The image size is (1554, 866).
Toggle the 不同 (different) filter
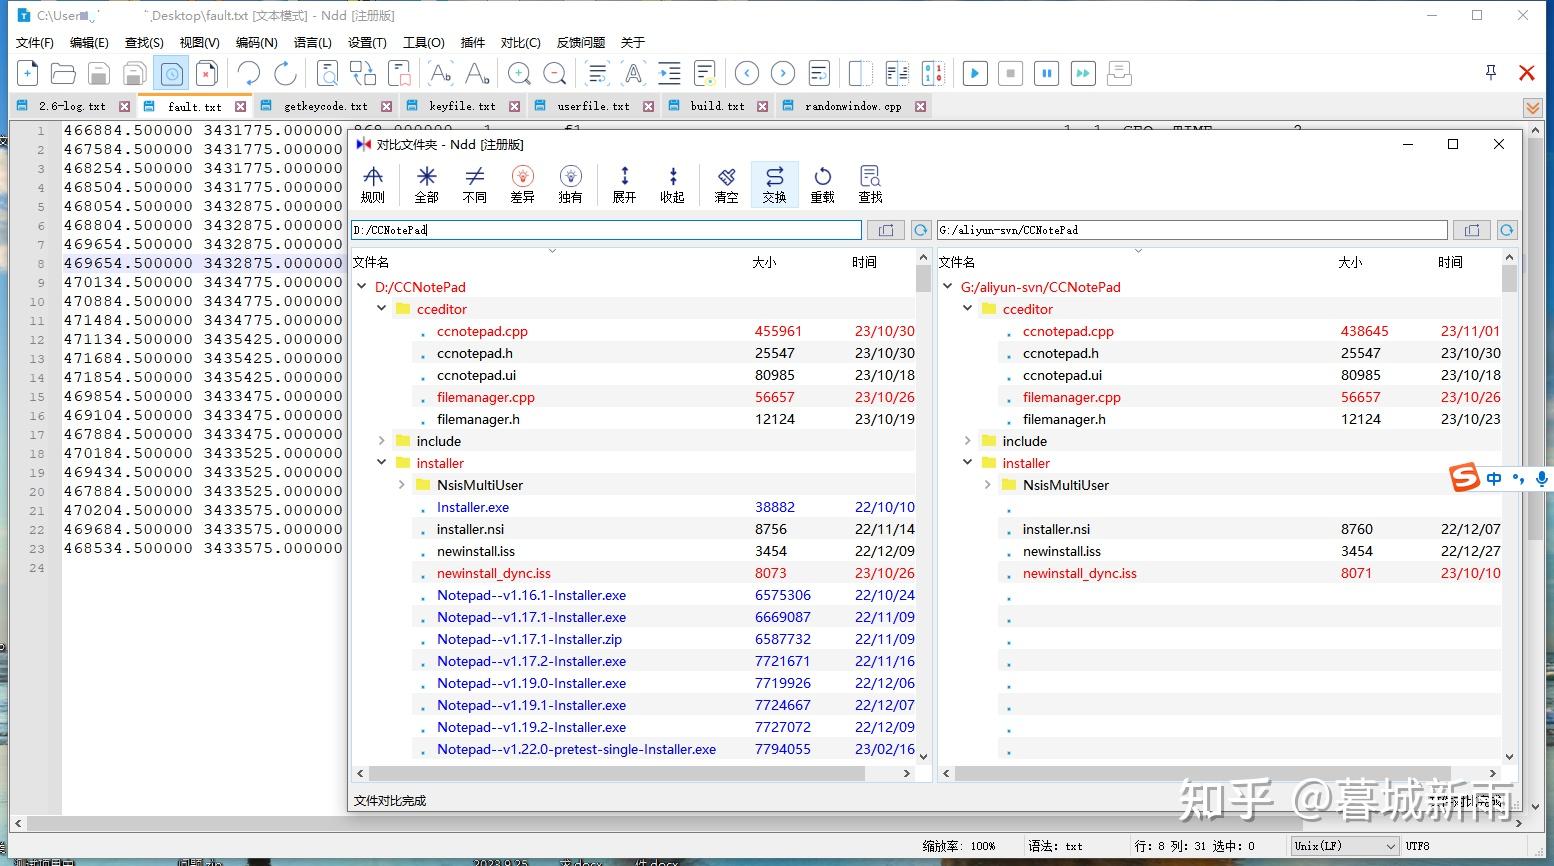(x=474, y=184)
